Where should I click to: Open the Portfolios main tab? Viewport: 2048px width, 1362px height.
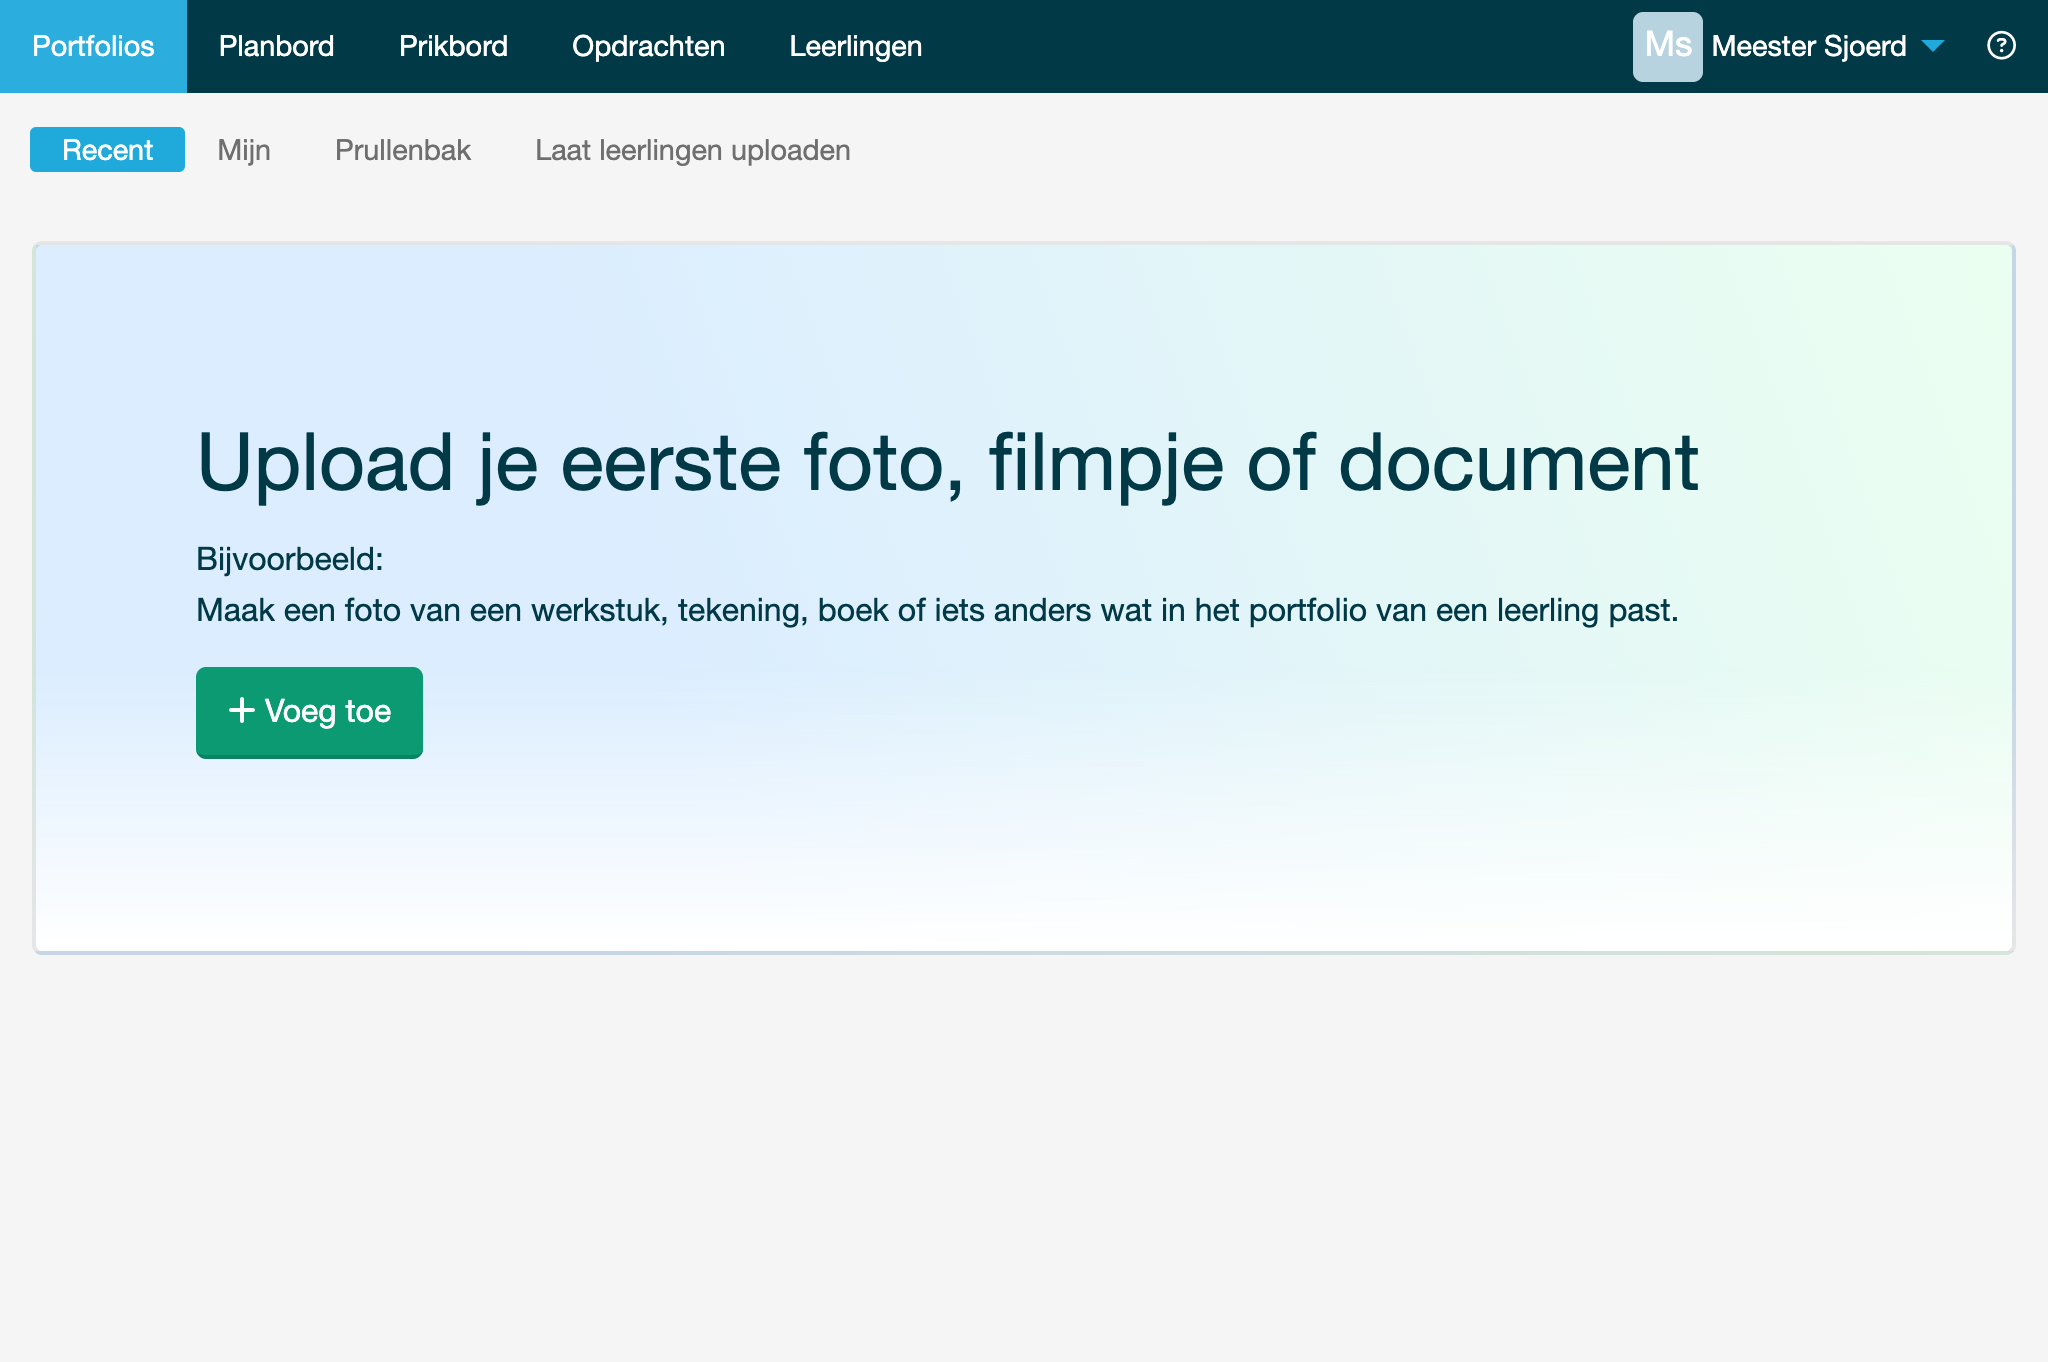[x=93, y=46]
